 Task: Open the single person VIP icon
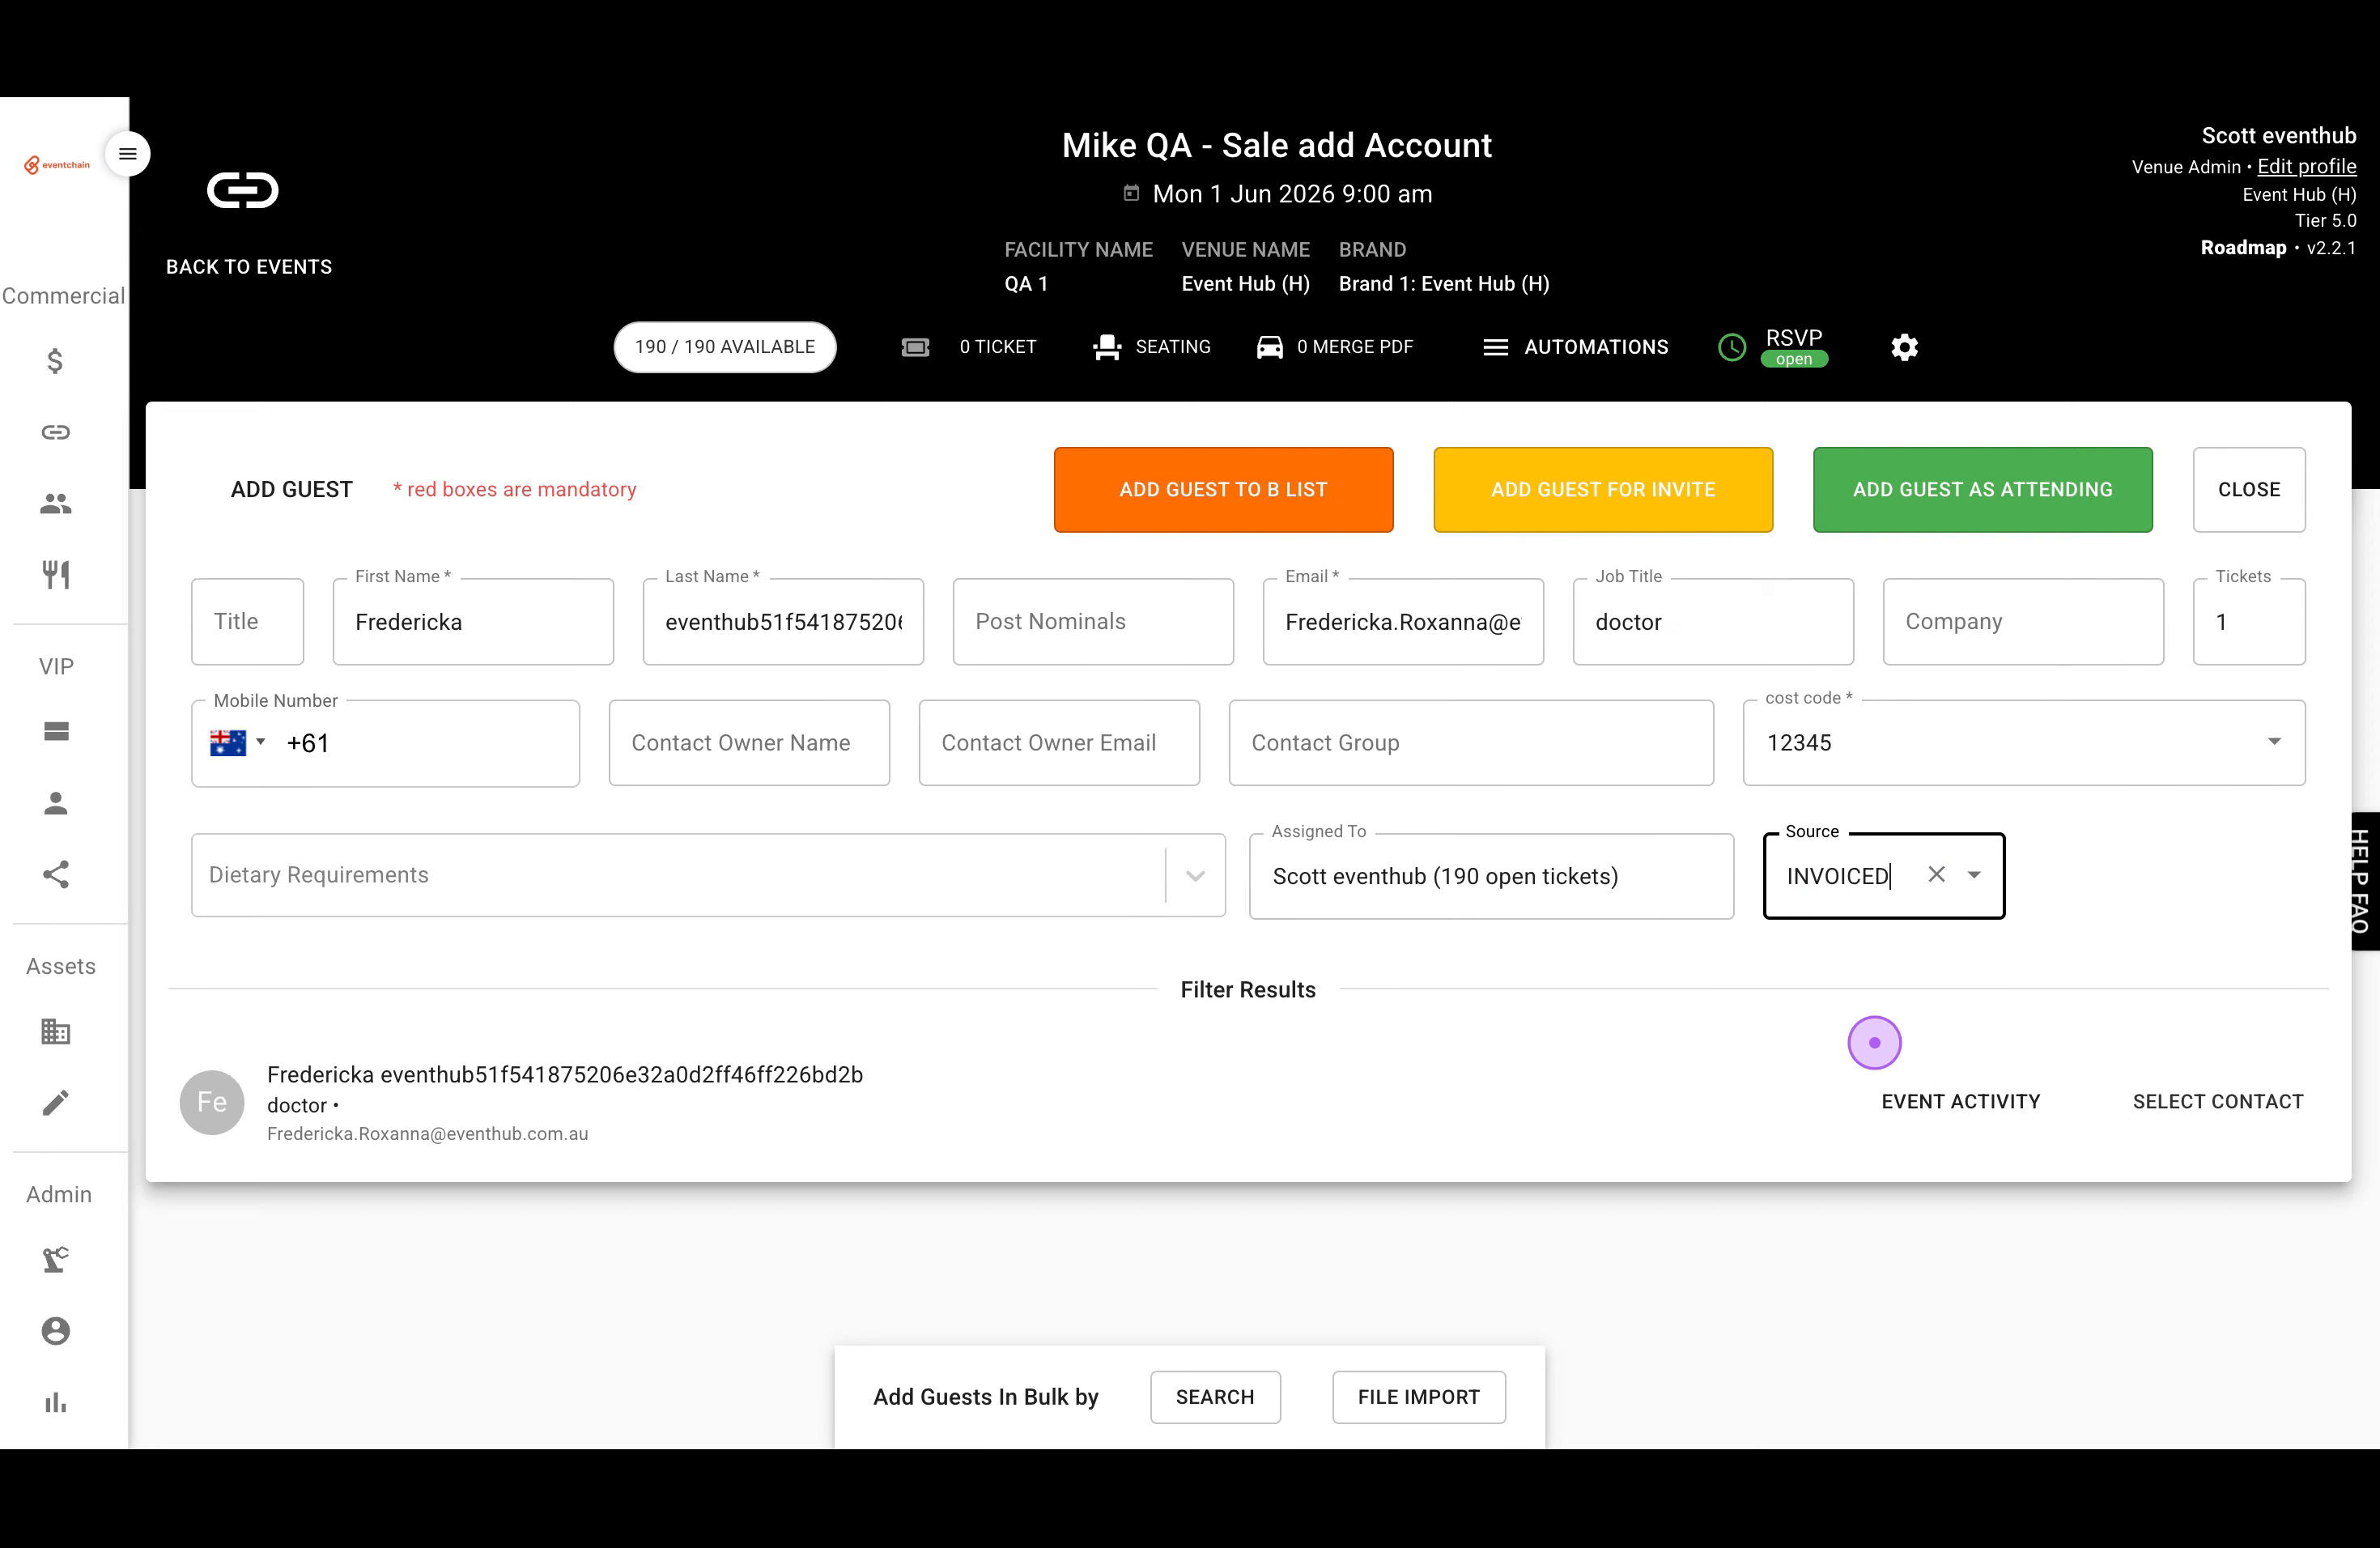click(x=56, y=803)
